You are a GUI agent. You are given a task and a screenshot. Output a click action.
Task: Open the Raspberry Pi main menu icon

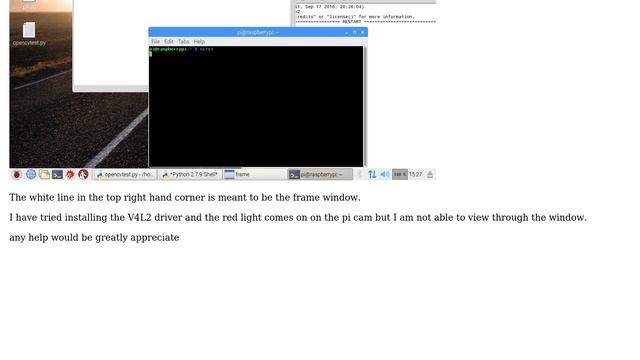click(17, 174)
